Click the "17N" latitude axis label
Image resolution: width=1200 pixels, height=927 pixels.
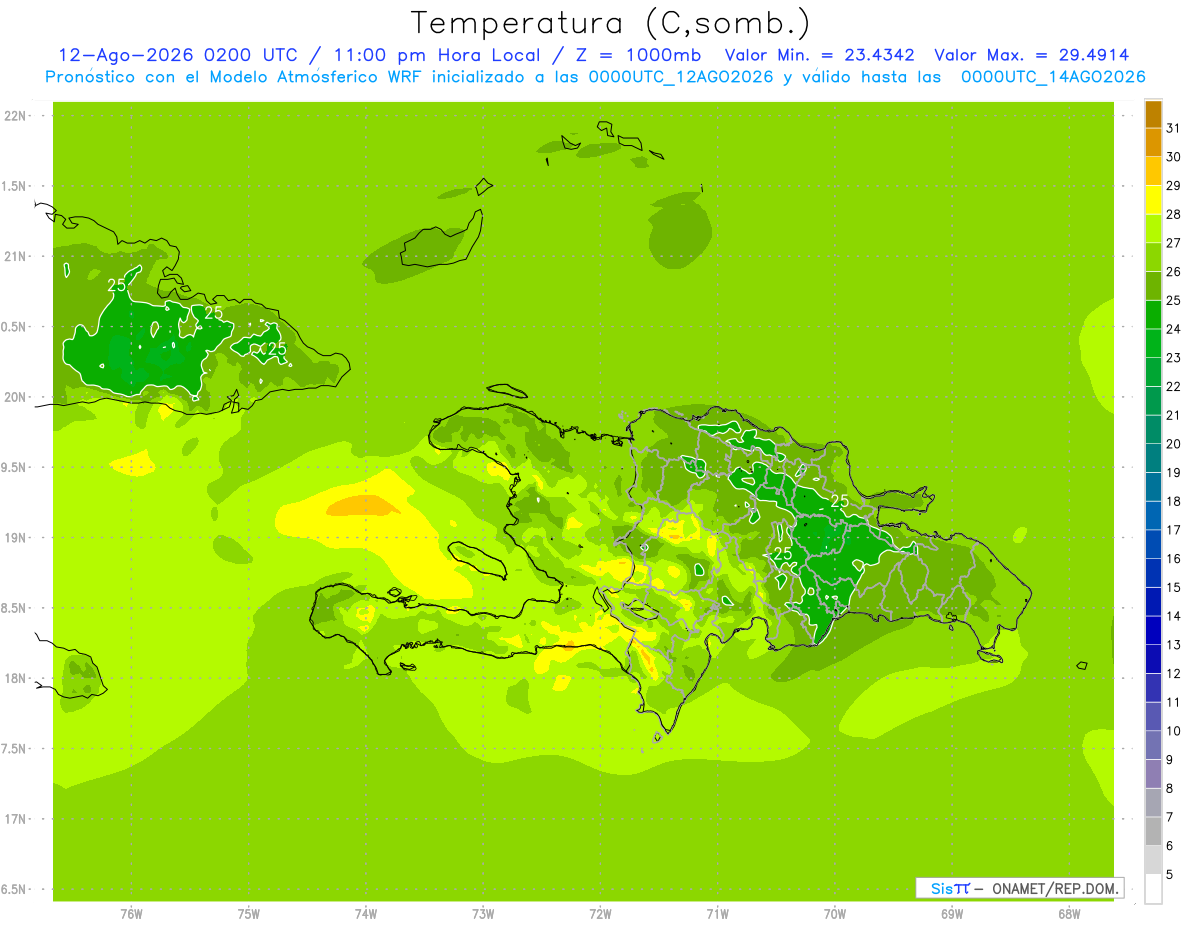(x=15, y=819)
